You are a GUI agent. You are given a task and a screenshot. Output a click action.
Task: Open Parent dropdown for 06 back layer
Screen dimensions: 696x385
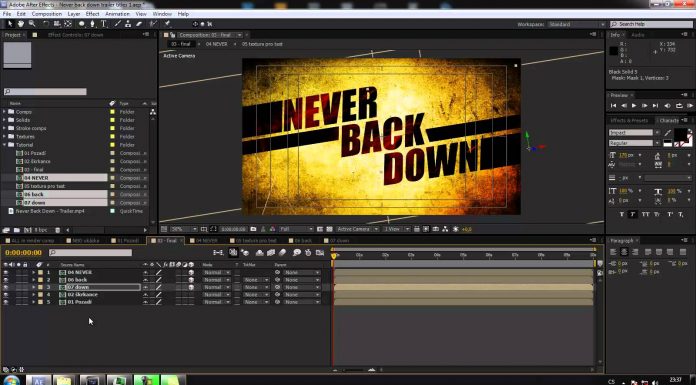click(302, 280)
